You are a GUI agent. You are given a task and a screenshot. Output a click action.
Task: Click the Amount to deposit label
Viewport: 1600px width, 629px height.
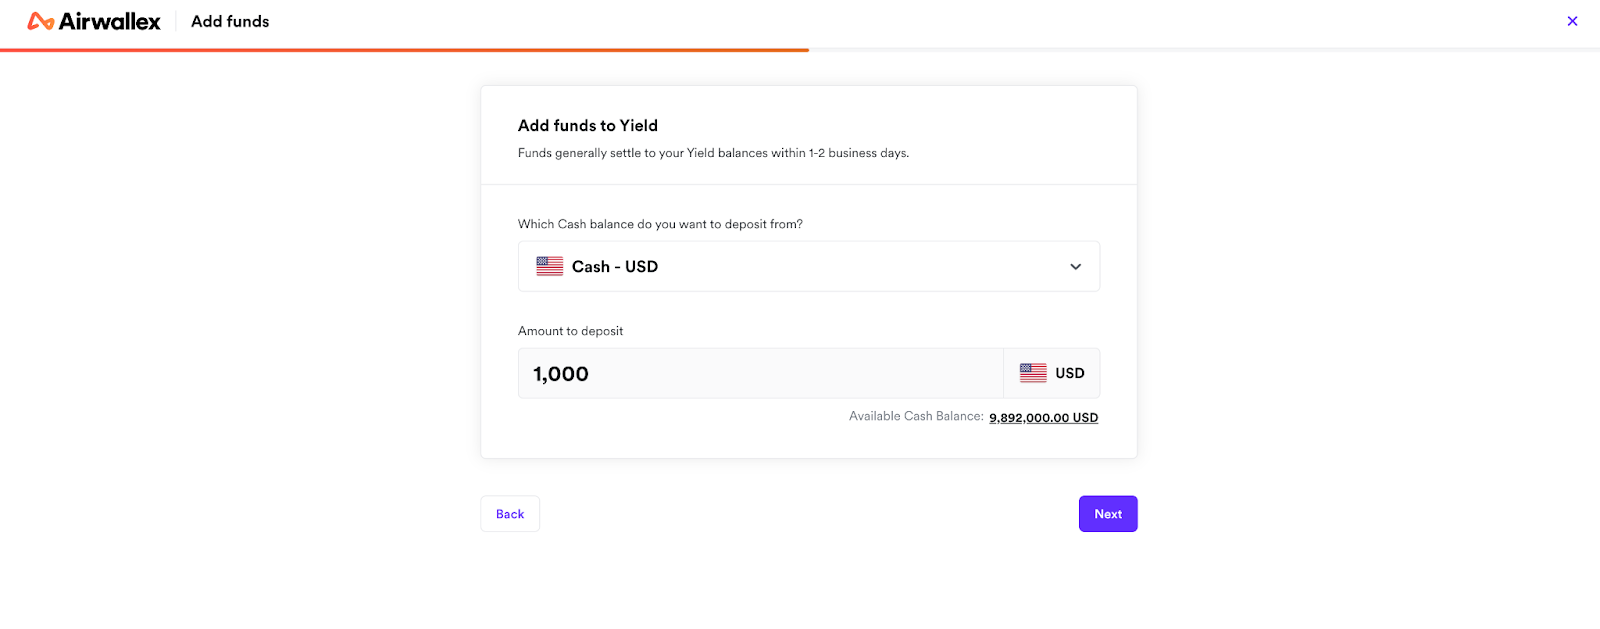570,331
